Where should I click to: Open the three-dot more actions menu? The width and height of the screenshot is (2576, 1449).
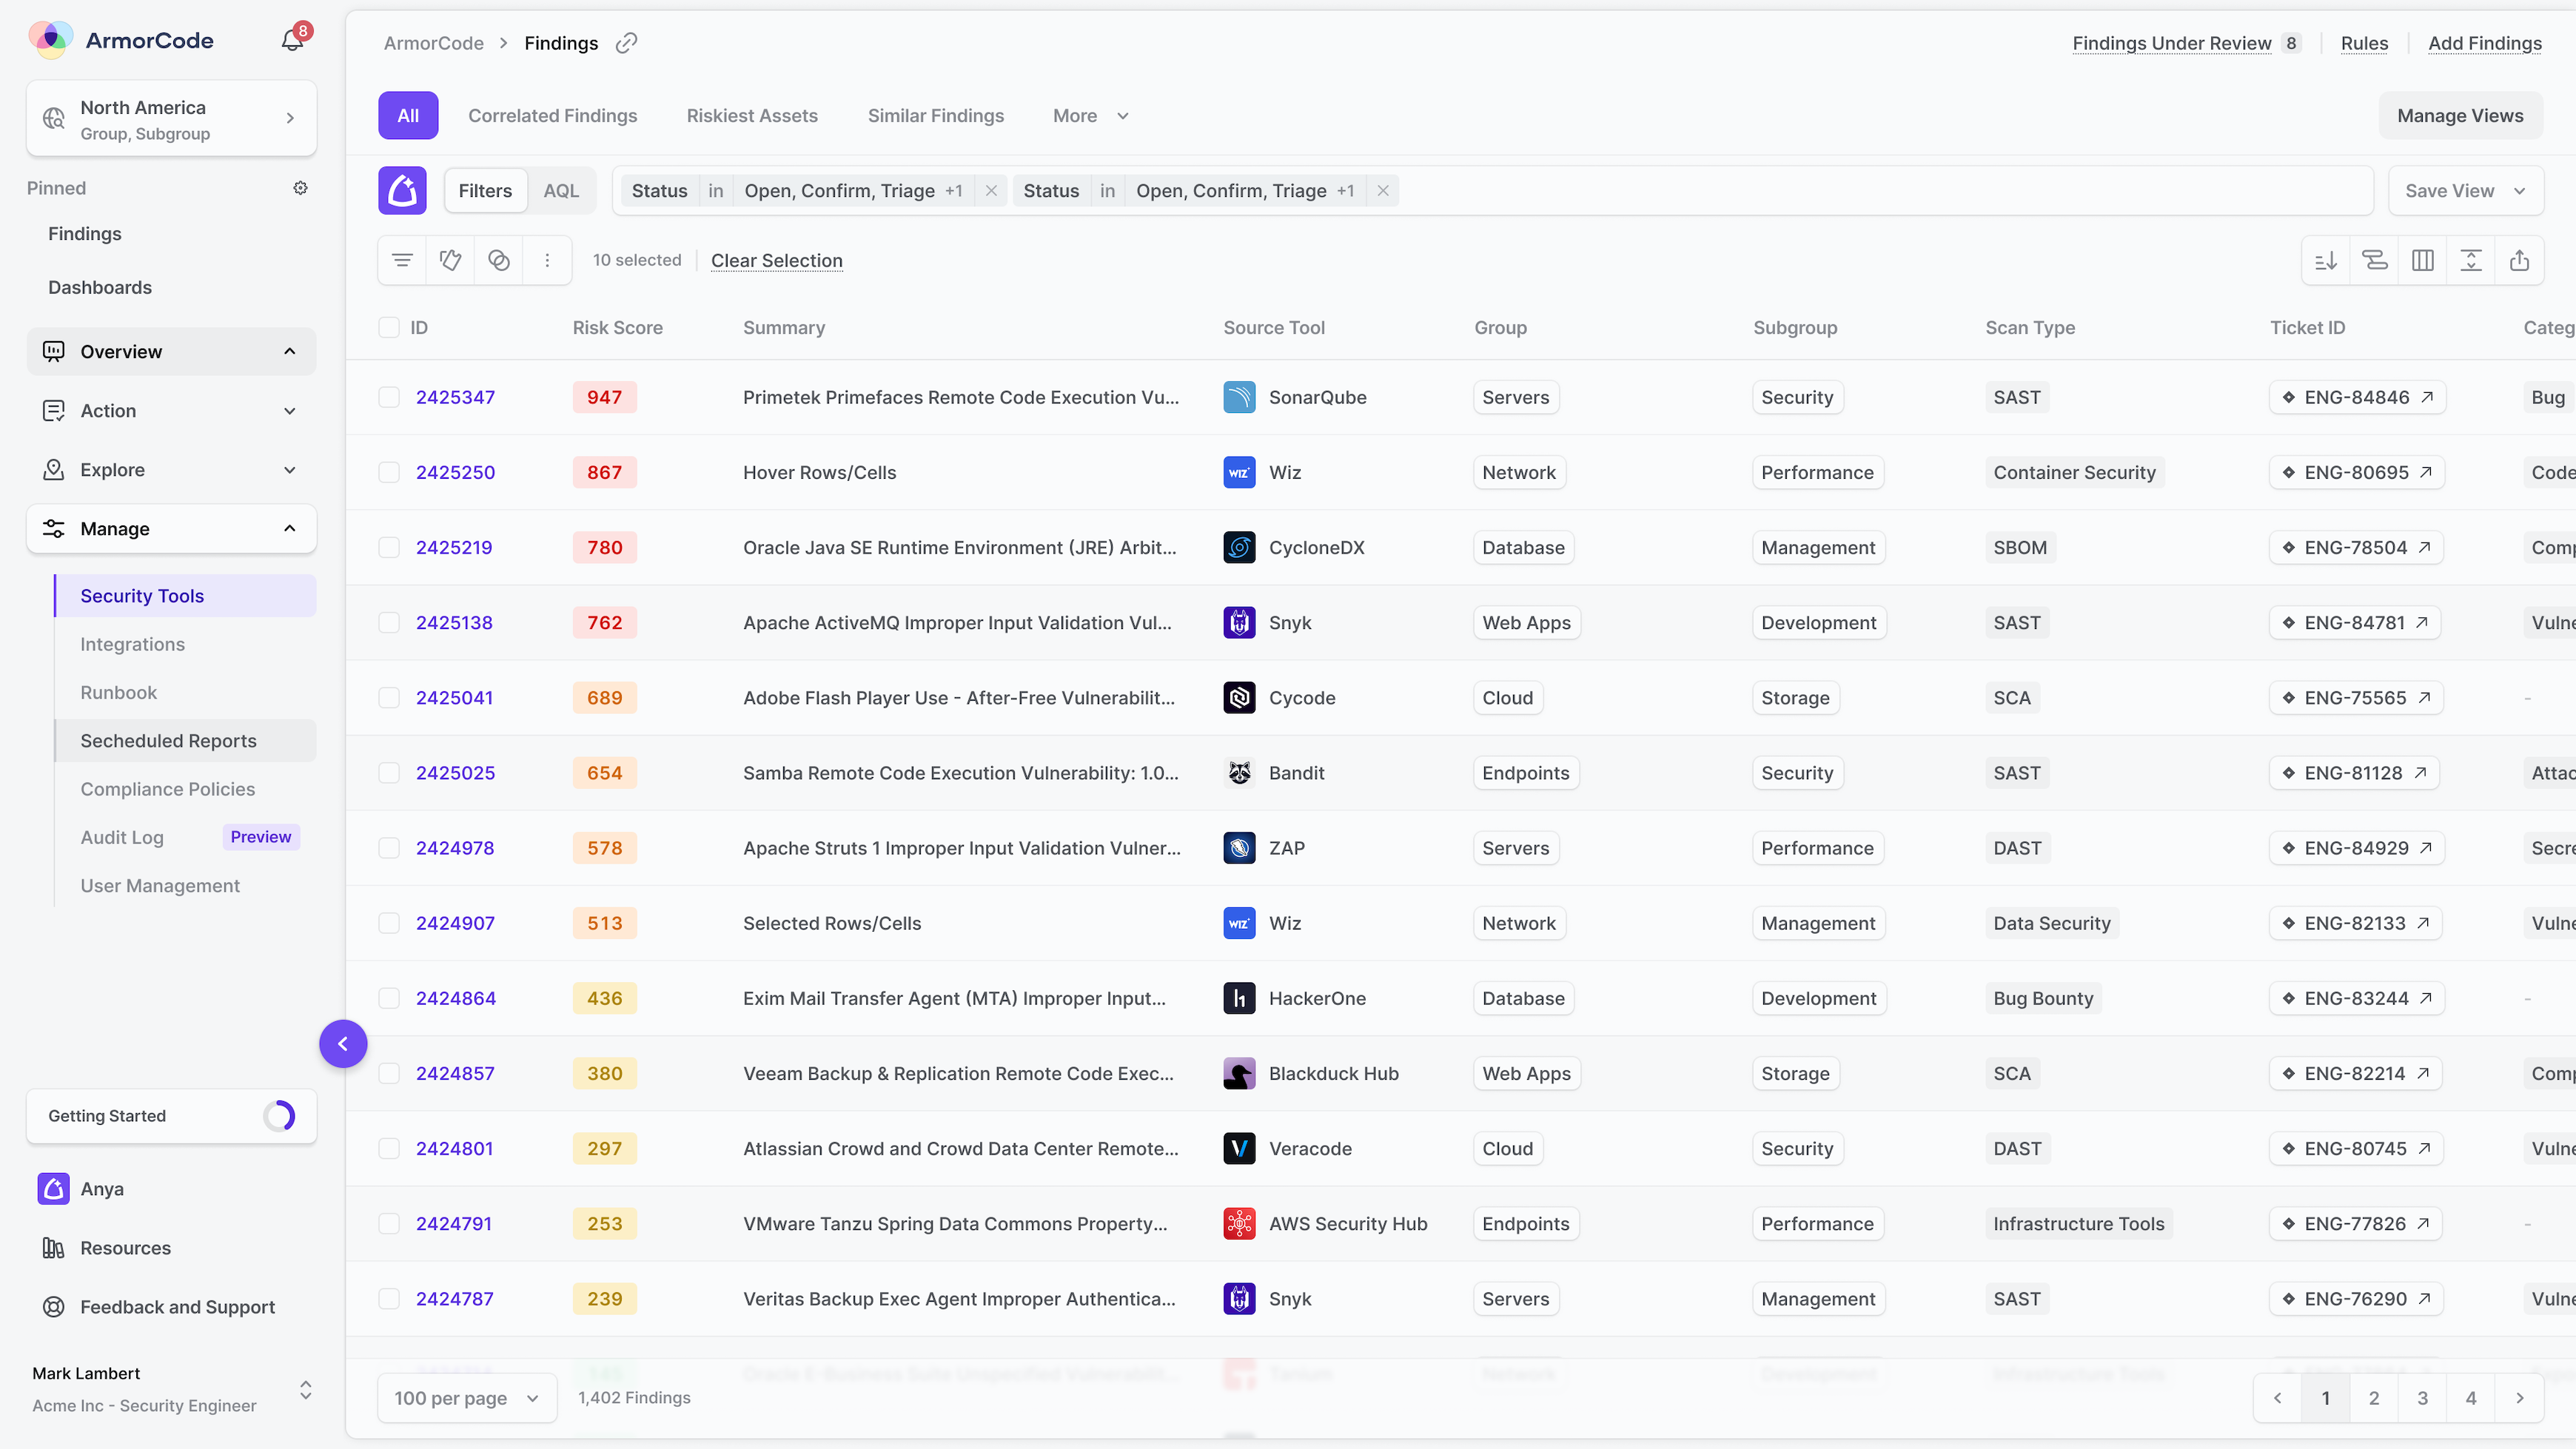tap(547, 260)
